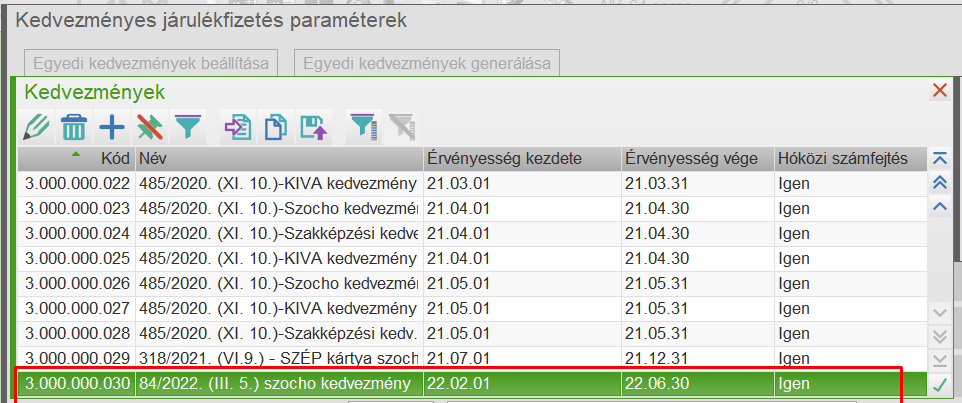The width and height of the screenshot is (962, 403).
Task: Jump to the first record arrow
Action: [x=939, y=158]
